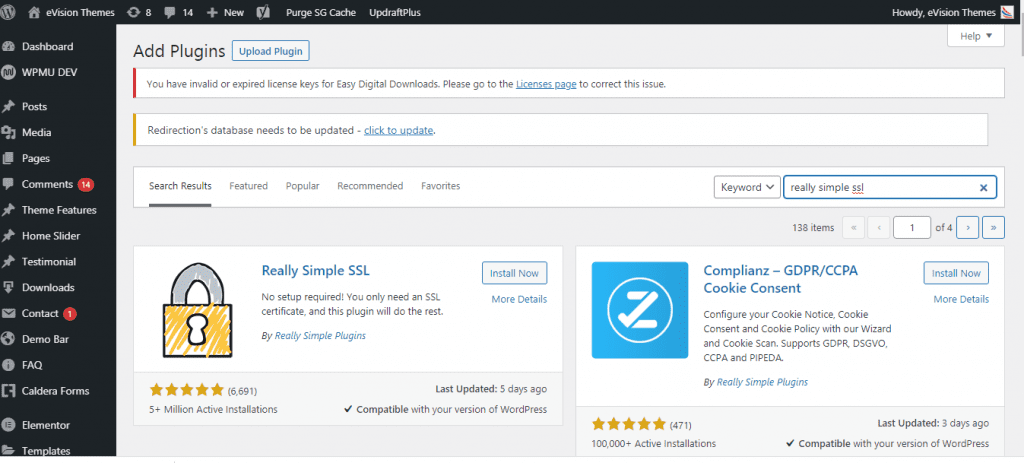This screenshot has height=463, width=1024.
Task: Click the Downloads sidebar icon
Action: coord(8,287)
